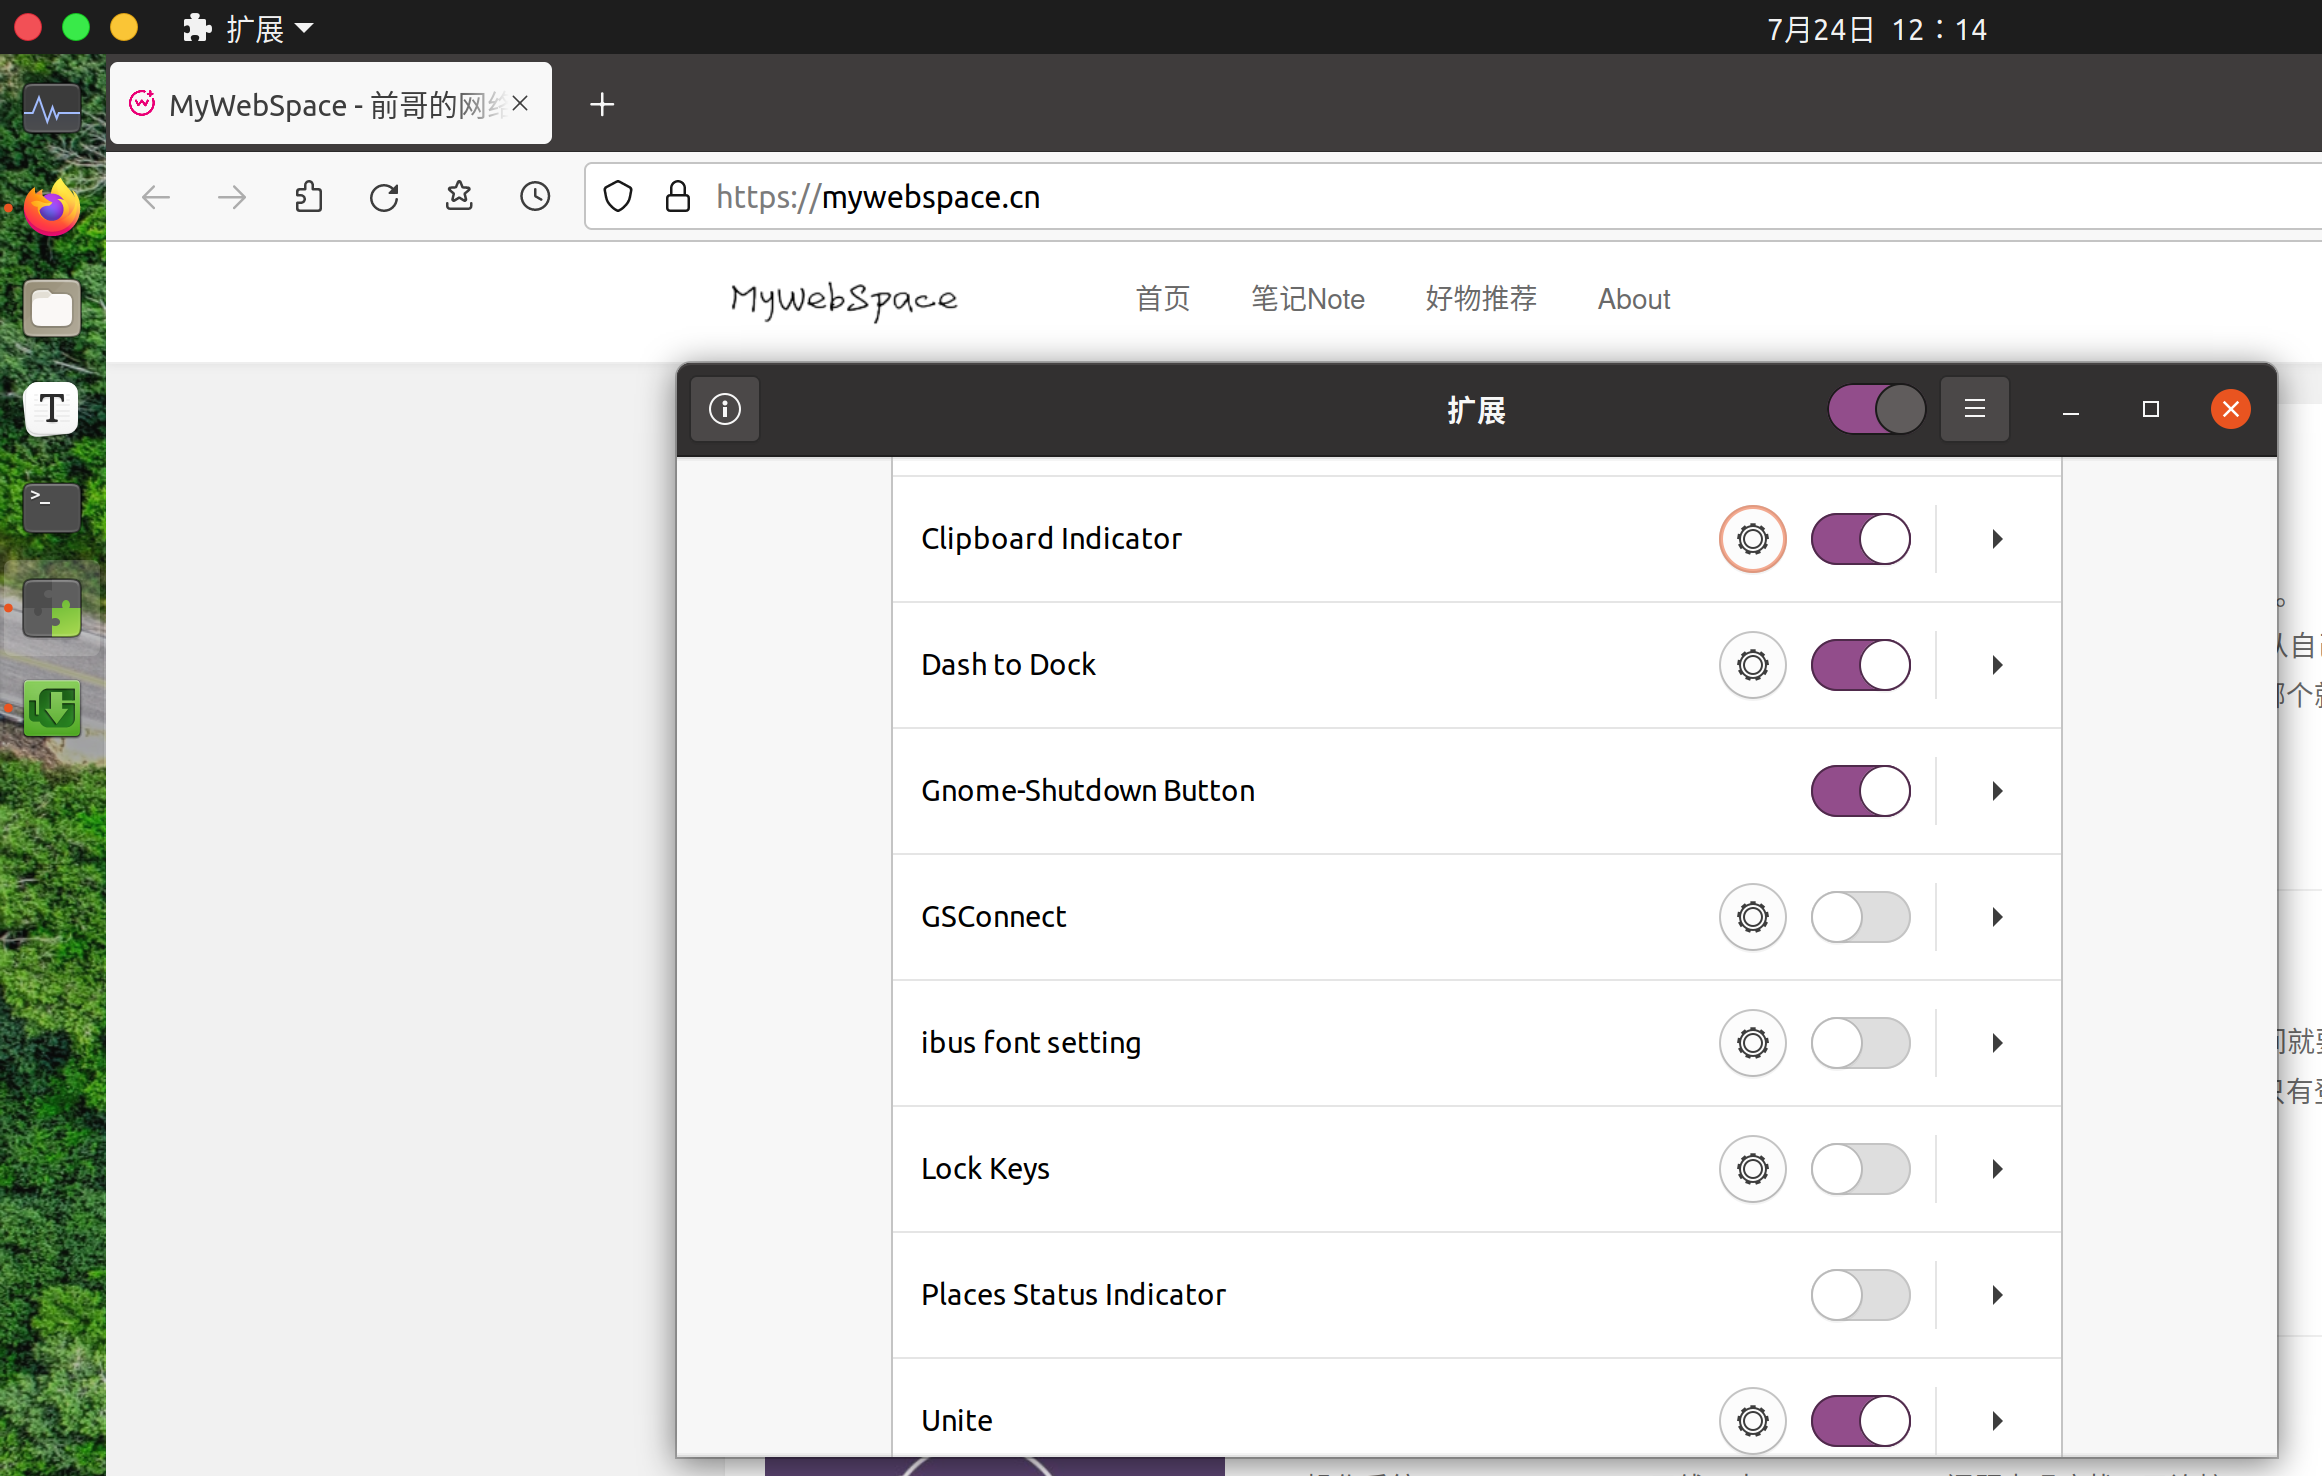Open the Extensions hamburger menu
This screenshot has width=2322, height=1476.
(1974, 409)
